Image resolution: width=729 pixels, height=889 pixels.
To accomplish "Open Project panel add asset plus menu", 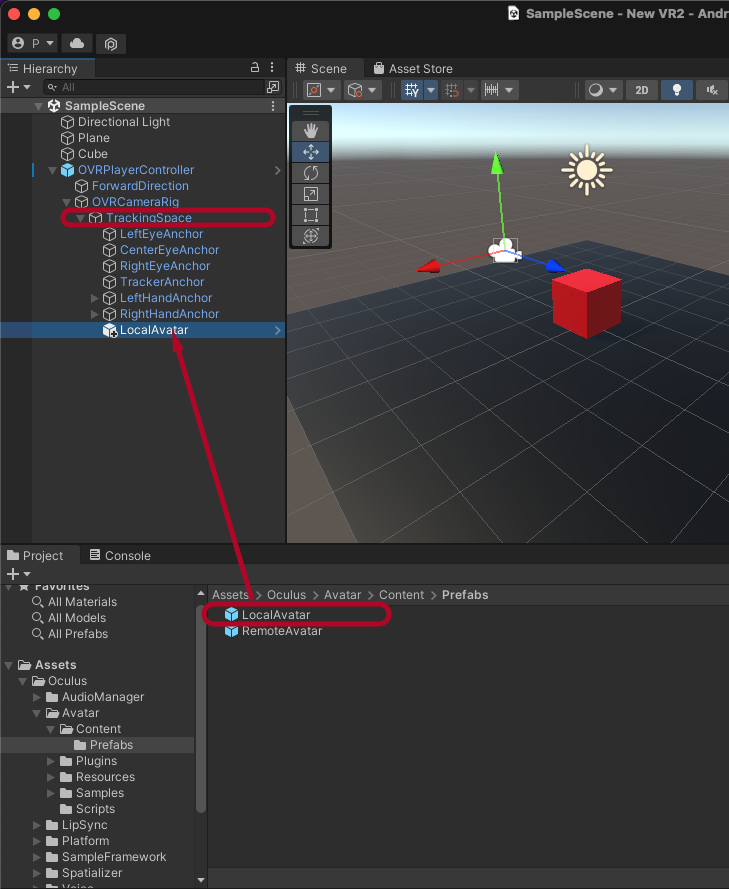I will [18, 574].
